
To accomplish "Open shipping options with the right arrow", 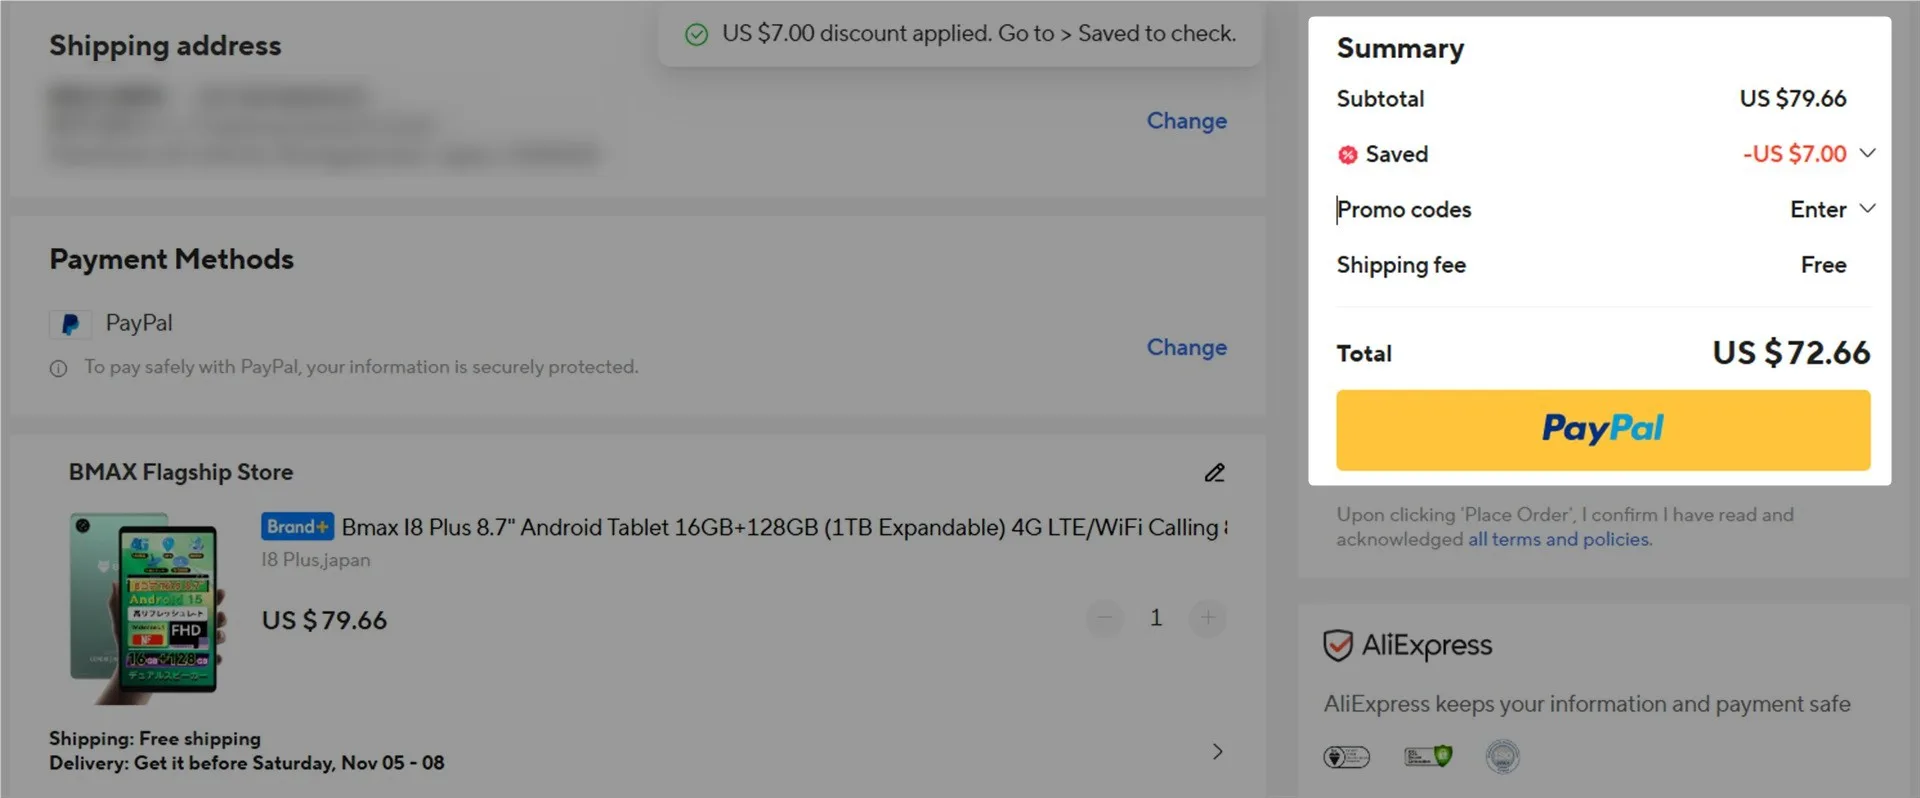I will pyautogui.click(x=1217, y=752).
